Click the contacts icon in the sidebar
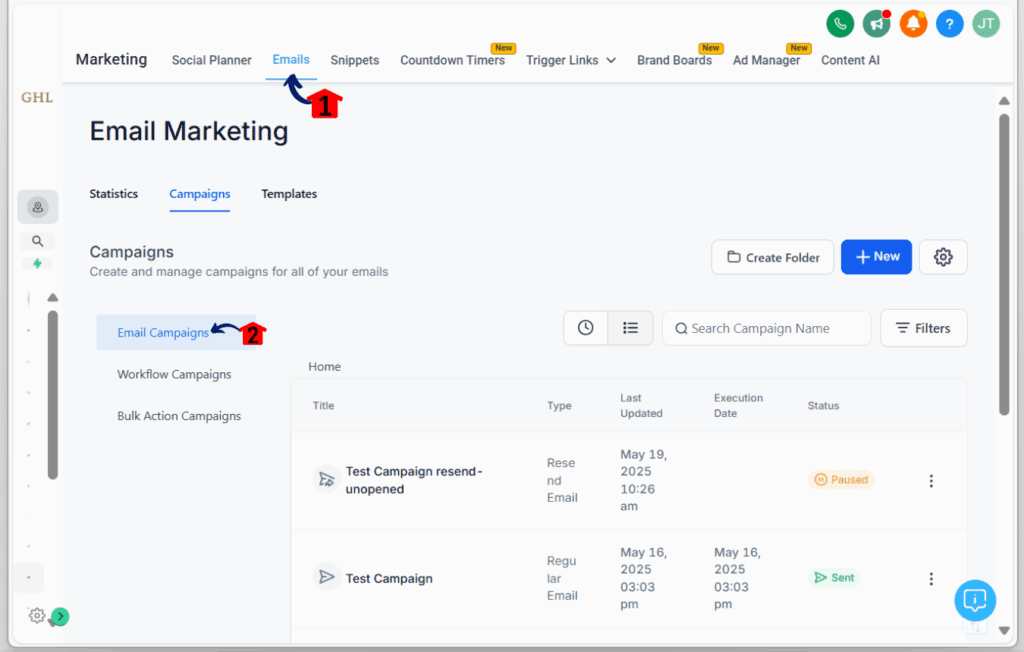The image size is (1024, 652). coord(37,207)
